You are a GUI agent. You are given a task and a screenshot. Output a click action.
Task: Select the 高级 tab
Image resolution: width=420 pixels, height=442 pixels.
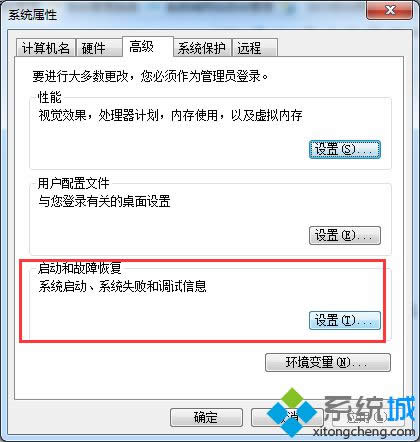pos(147,47)
